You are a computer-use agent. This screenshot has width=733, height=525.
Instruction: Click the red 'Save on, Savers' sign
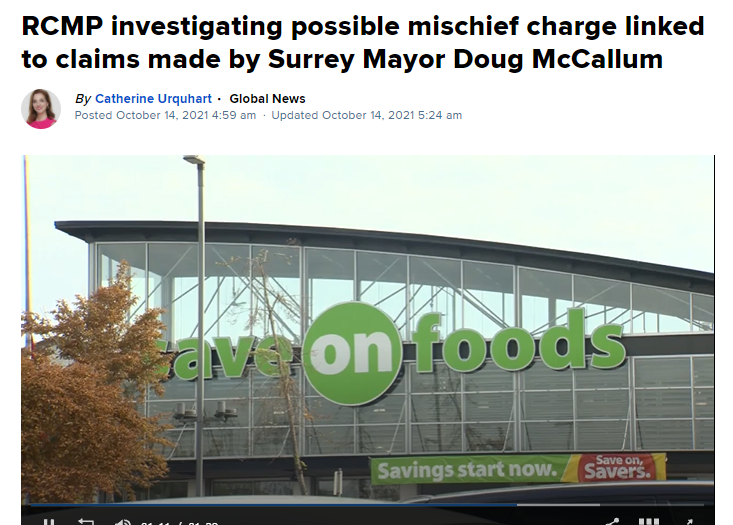pyautogui.click(x=618, y=467)
